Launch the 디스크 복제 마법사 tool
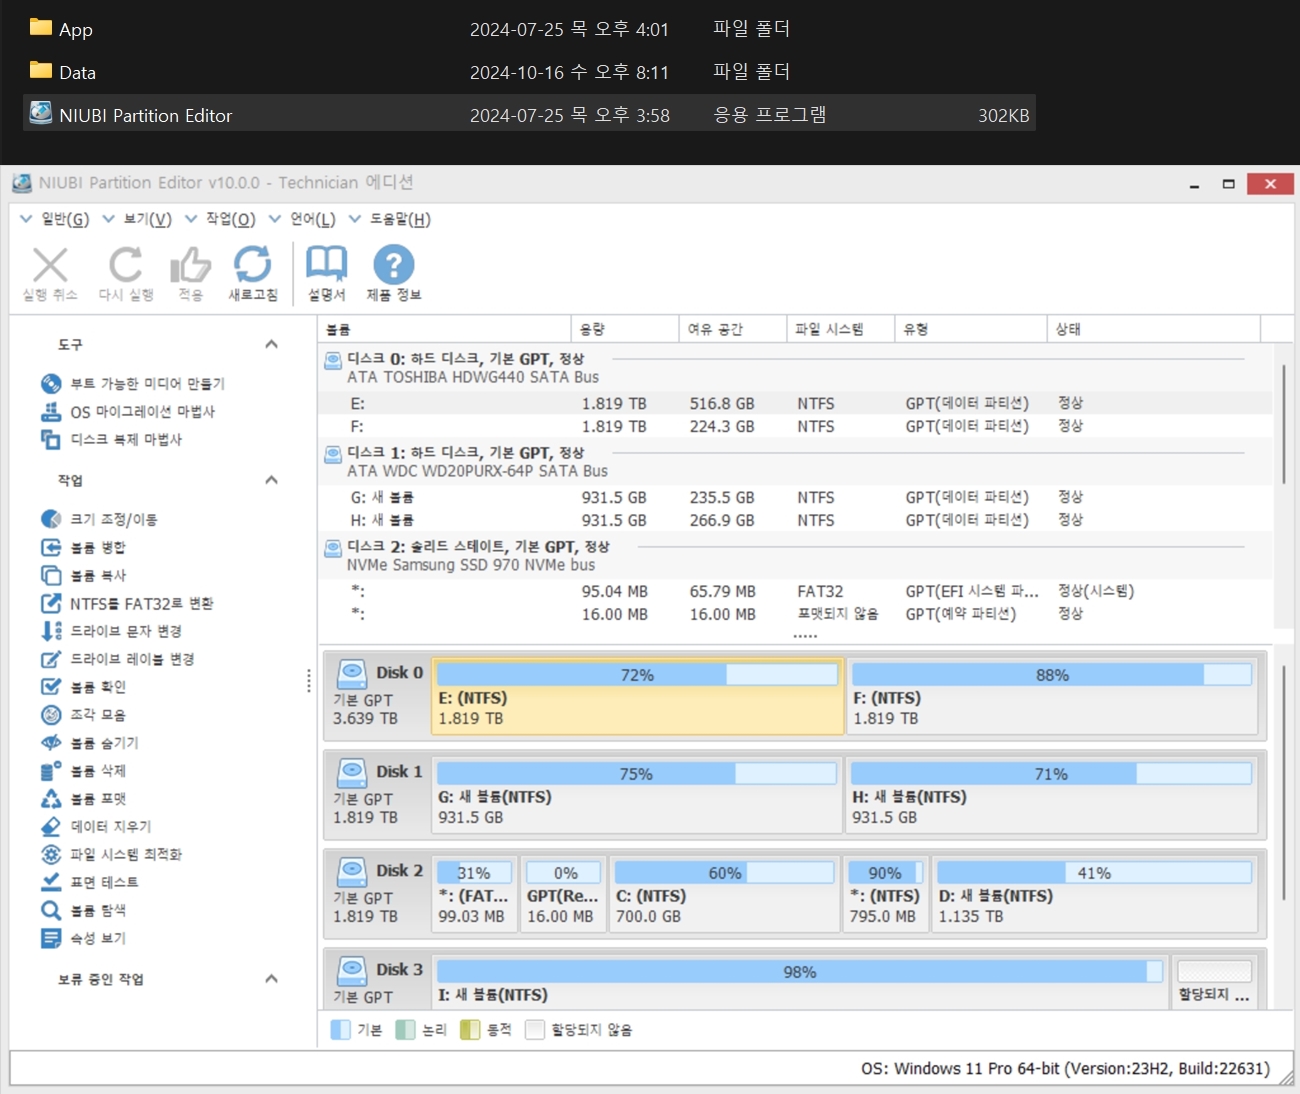 point(112,440)
